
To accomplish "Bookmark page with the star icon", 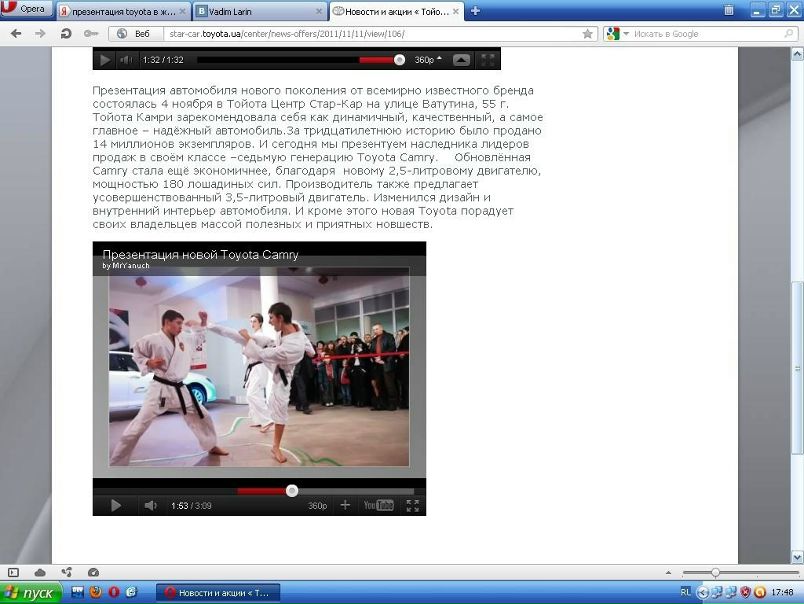I will click(x=587, y=34).
